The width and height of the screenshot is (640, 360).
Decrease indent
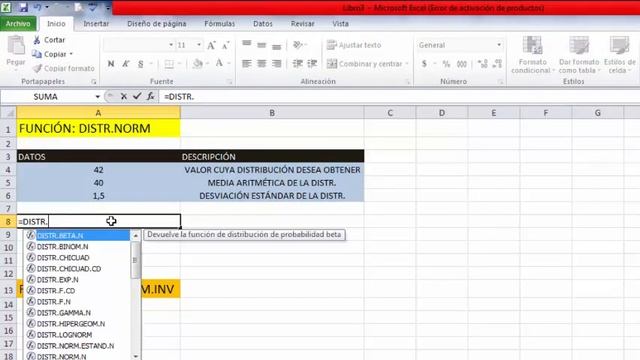coord(298,64)
